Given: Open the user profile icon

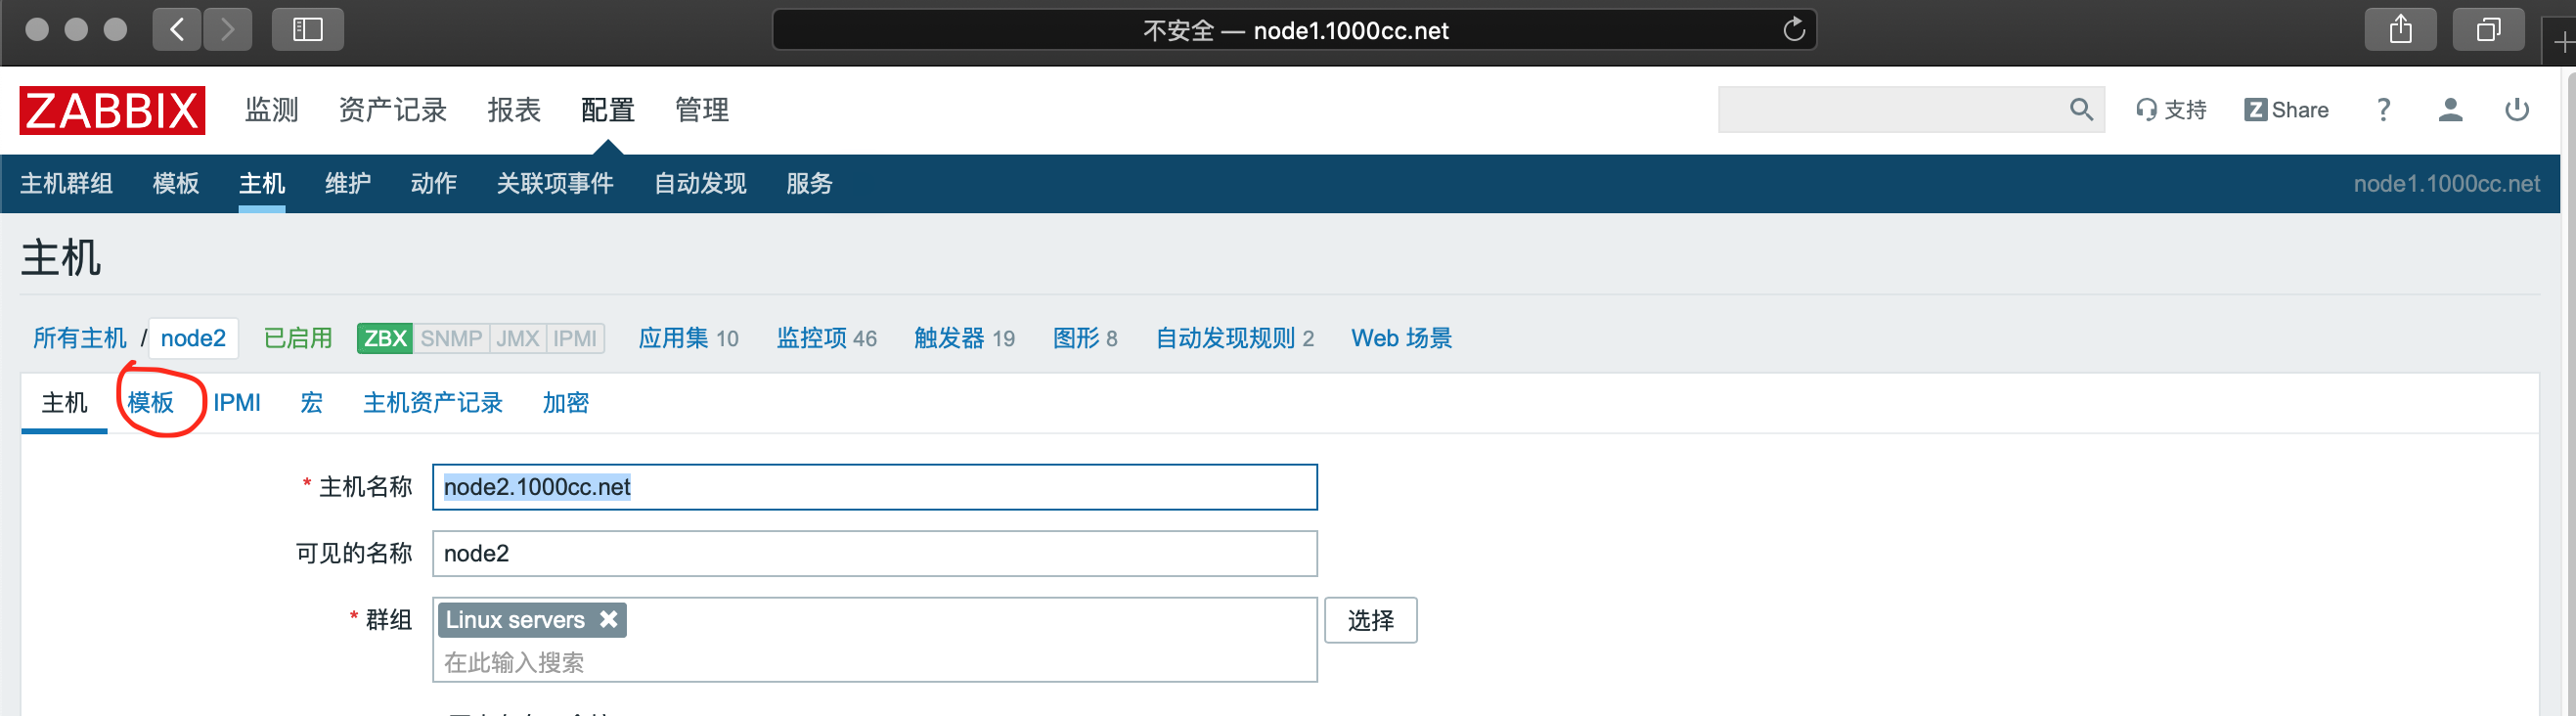Looking at the screenshot, I should 2449,110.
